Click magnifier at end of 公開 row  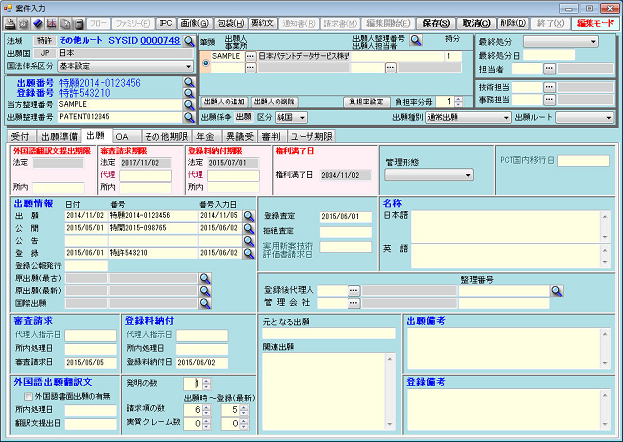tap(249, 228)
